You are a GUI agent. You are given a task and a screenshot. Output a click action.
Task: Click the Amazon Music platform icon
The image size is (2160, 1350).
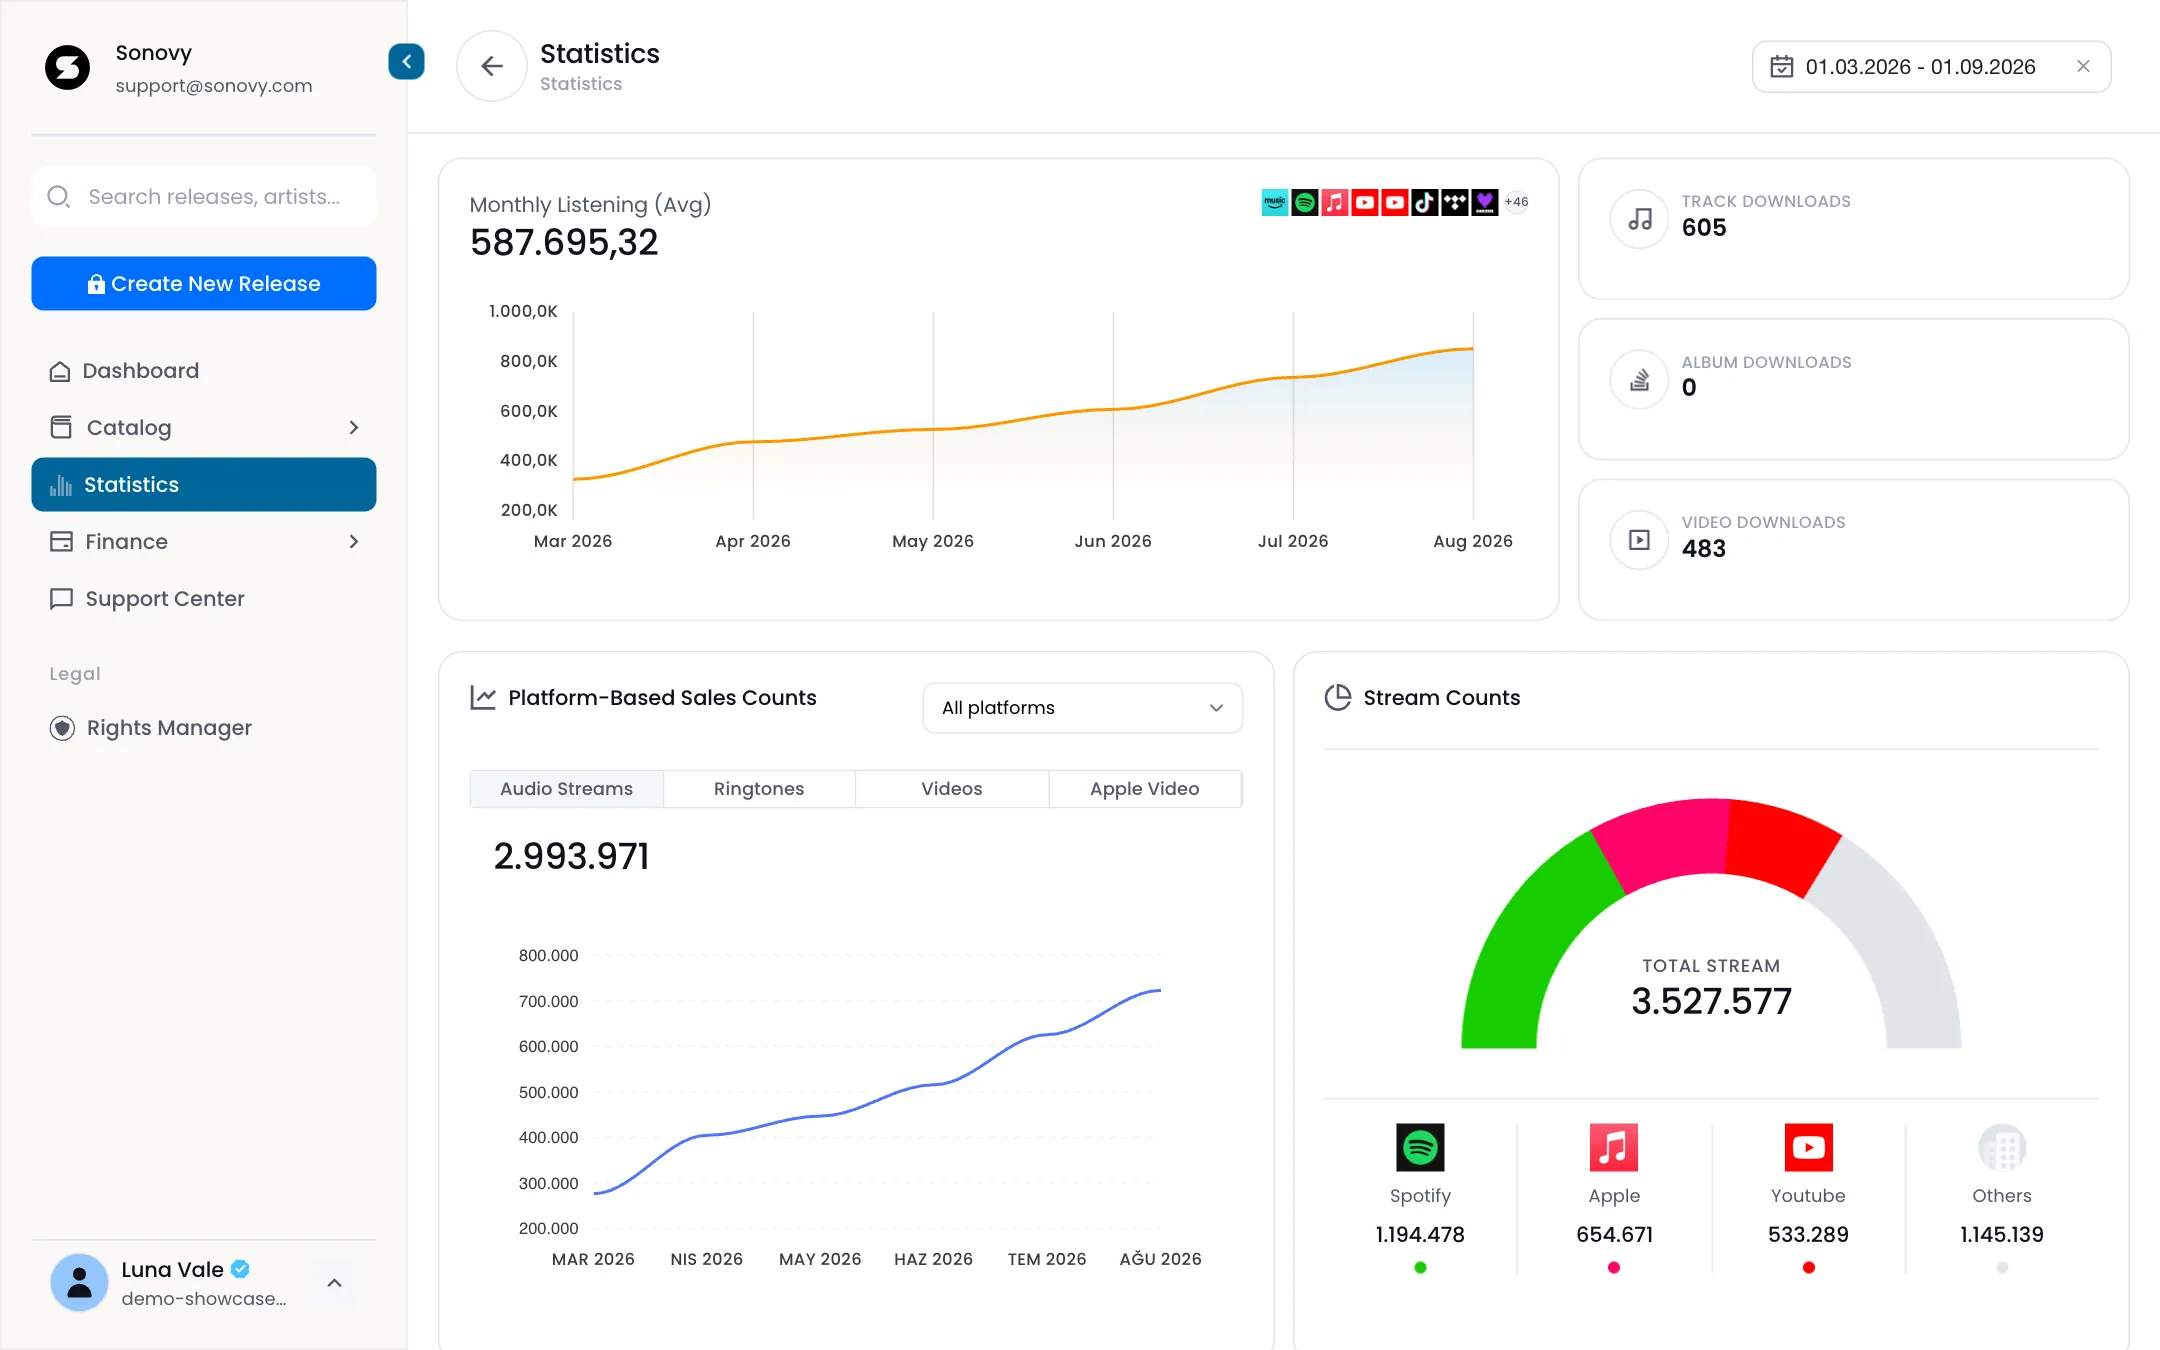click(1275, 202)
